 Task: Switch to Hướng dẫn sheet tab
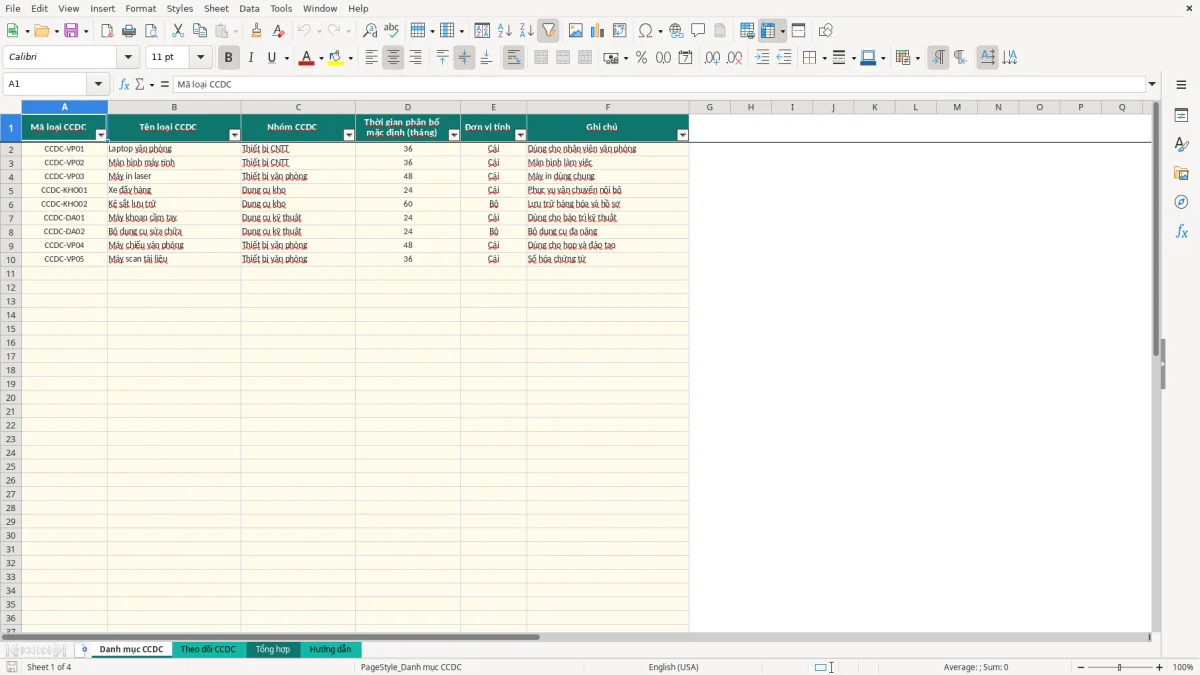coord(330,649)
